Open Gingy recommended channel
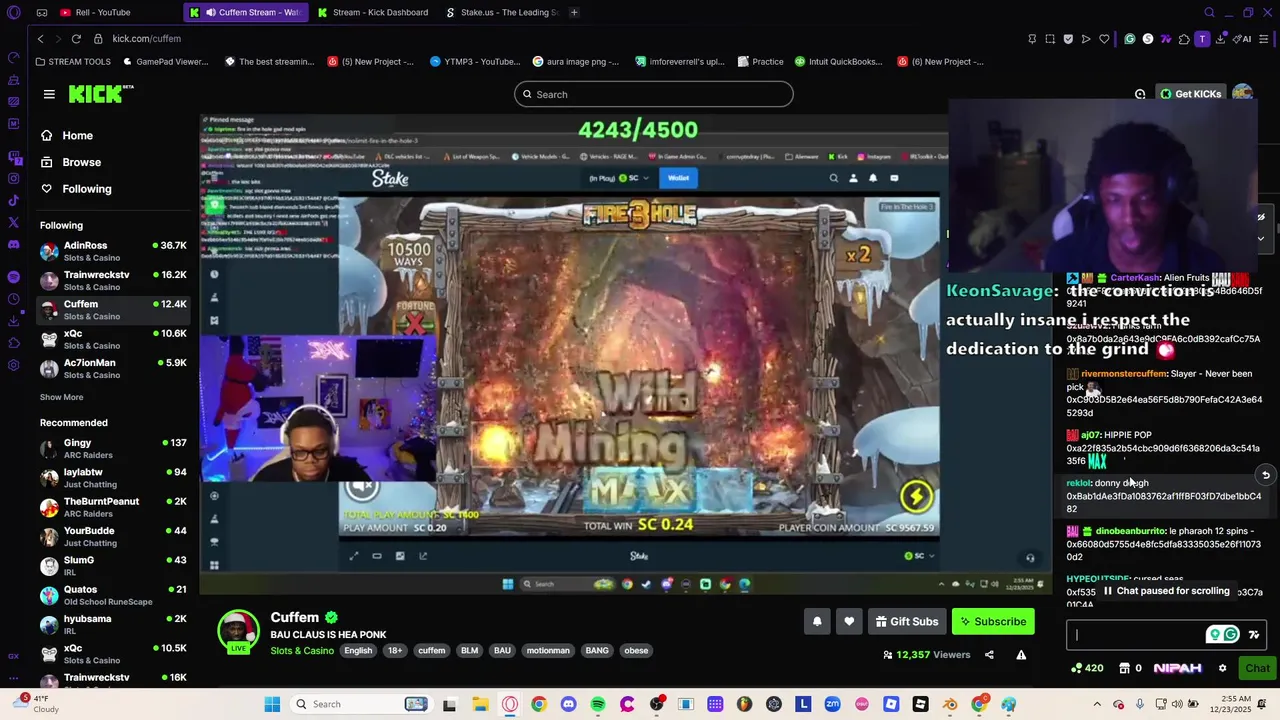The height and width of the screenshot is (720, 1280). pyautogui.click(x=113, y=448)
